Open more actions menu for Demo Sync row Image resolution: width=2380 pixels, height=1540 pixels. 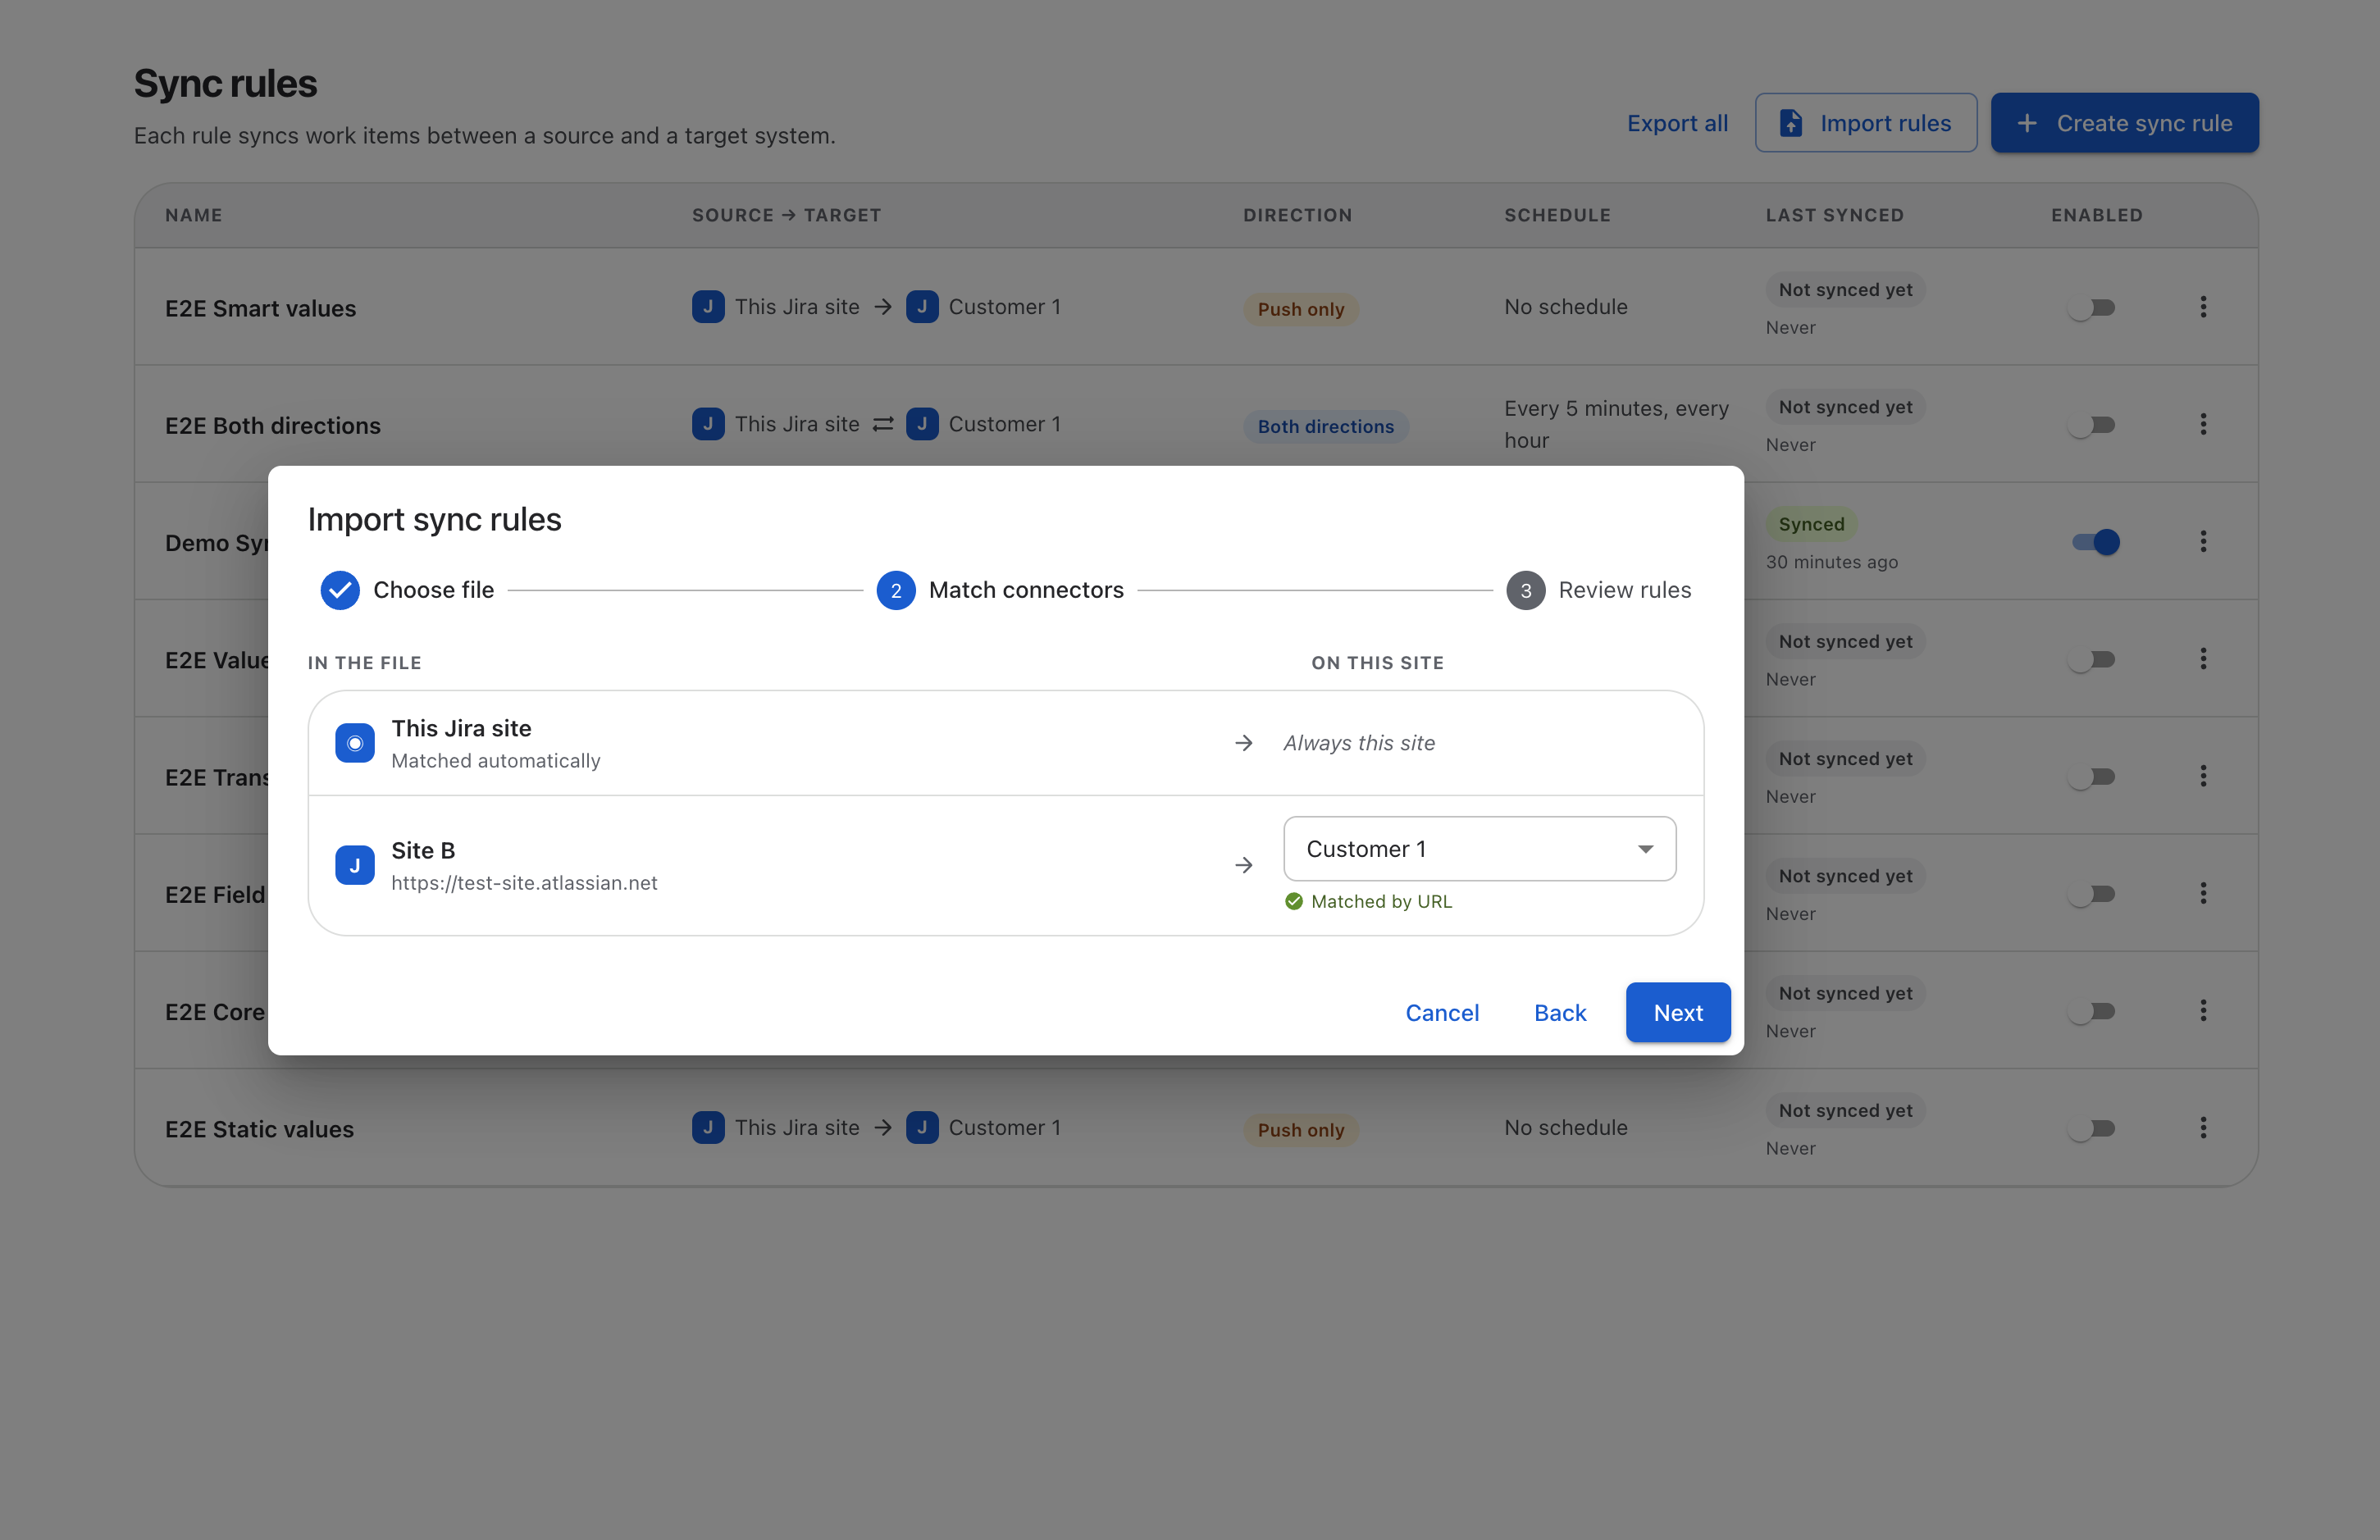[x=2202, y=541]
